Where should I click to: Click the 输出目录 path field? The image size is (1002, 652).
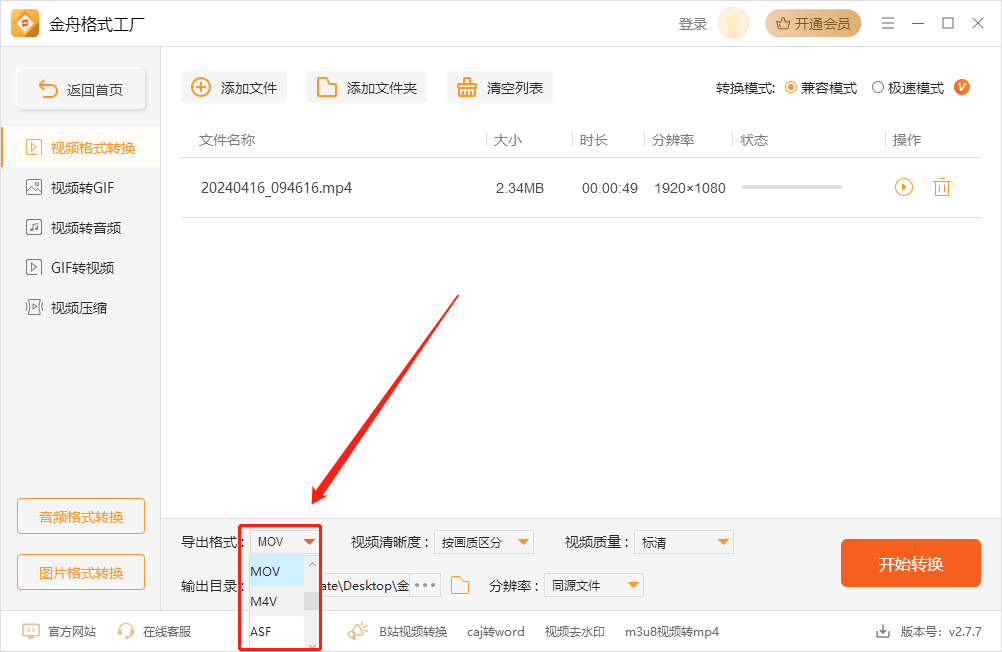[x=364, y=585]
